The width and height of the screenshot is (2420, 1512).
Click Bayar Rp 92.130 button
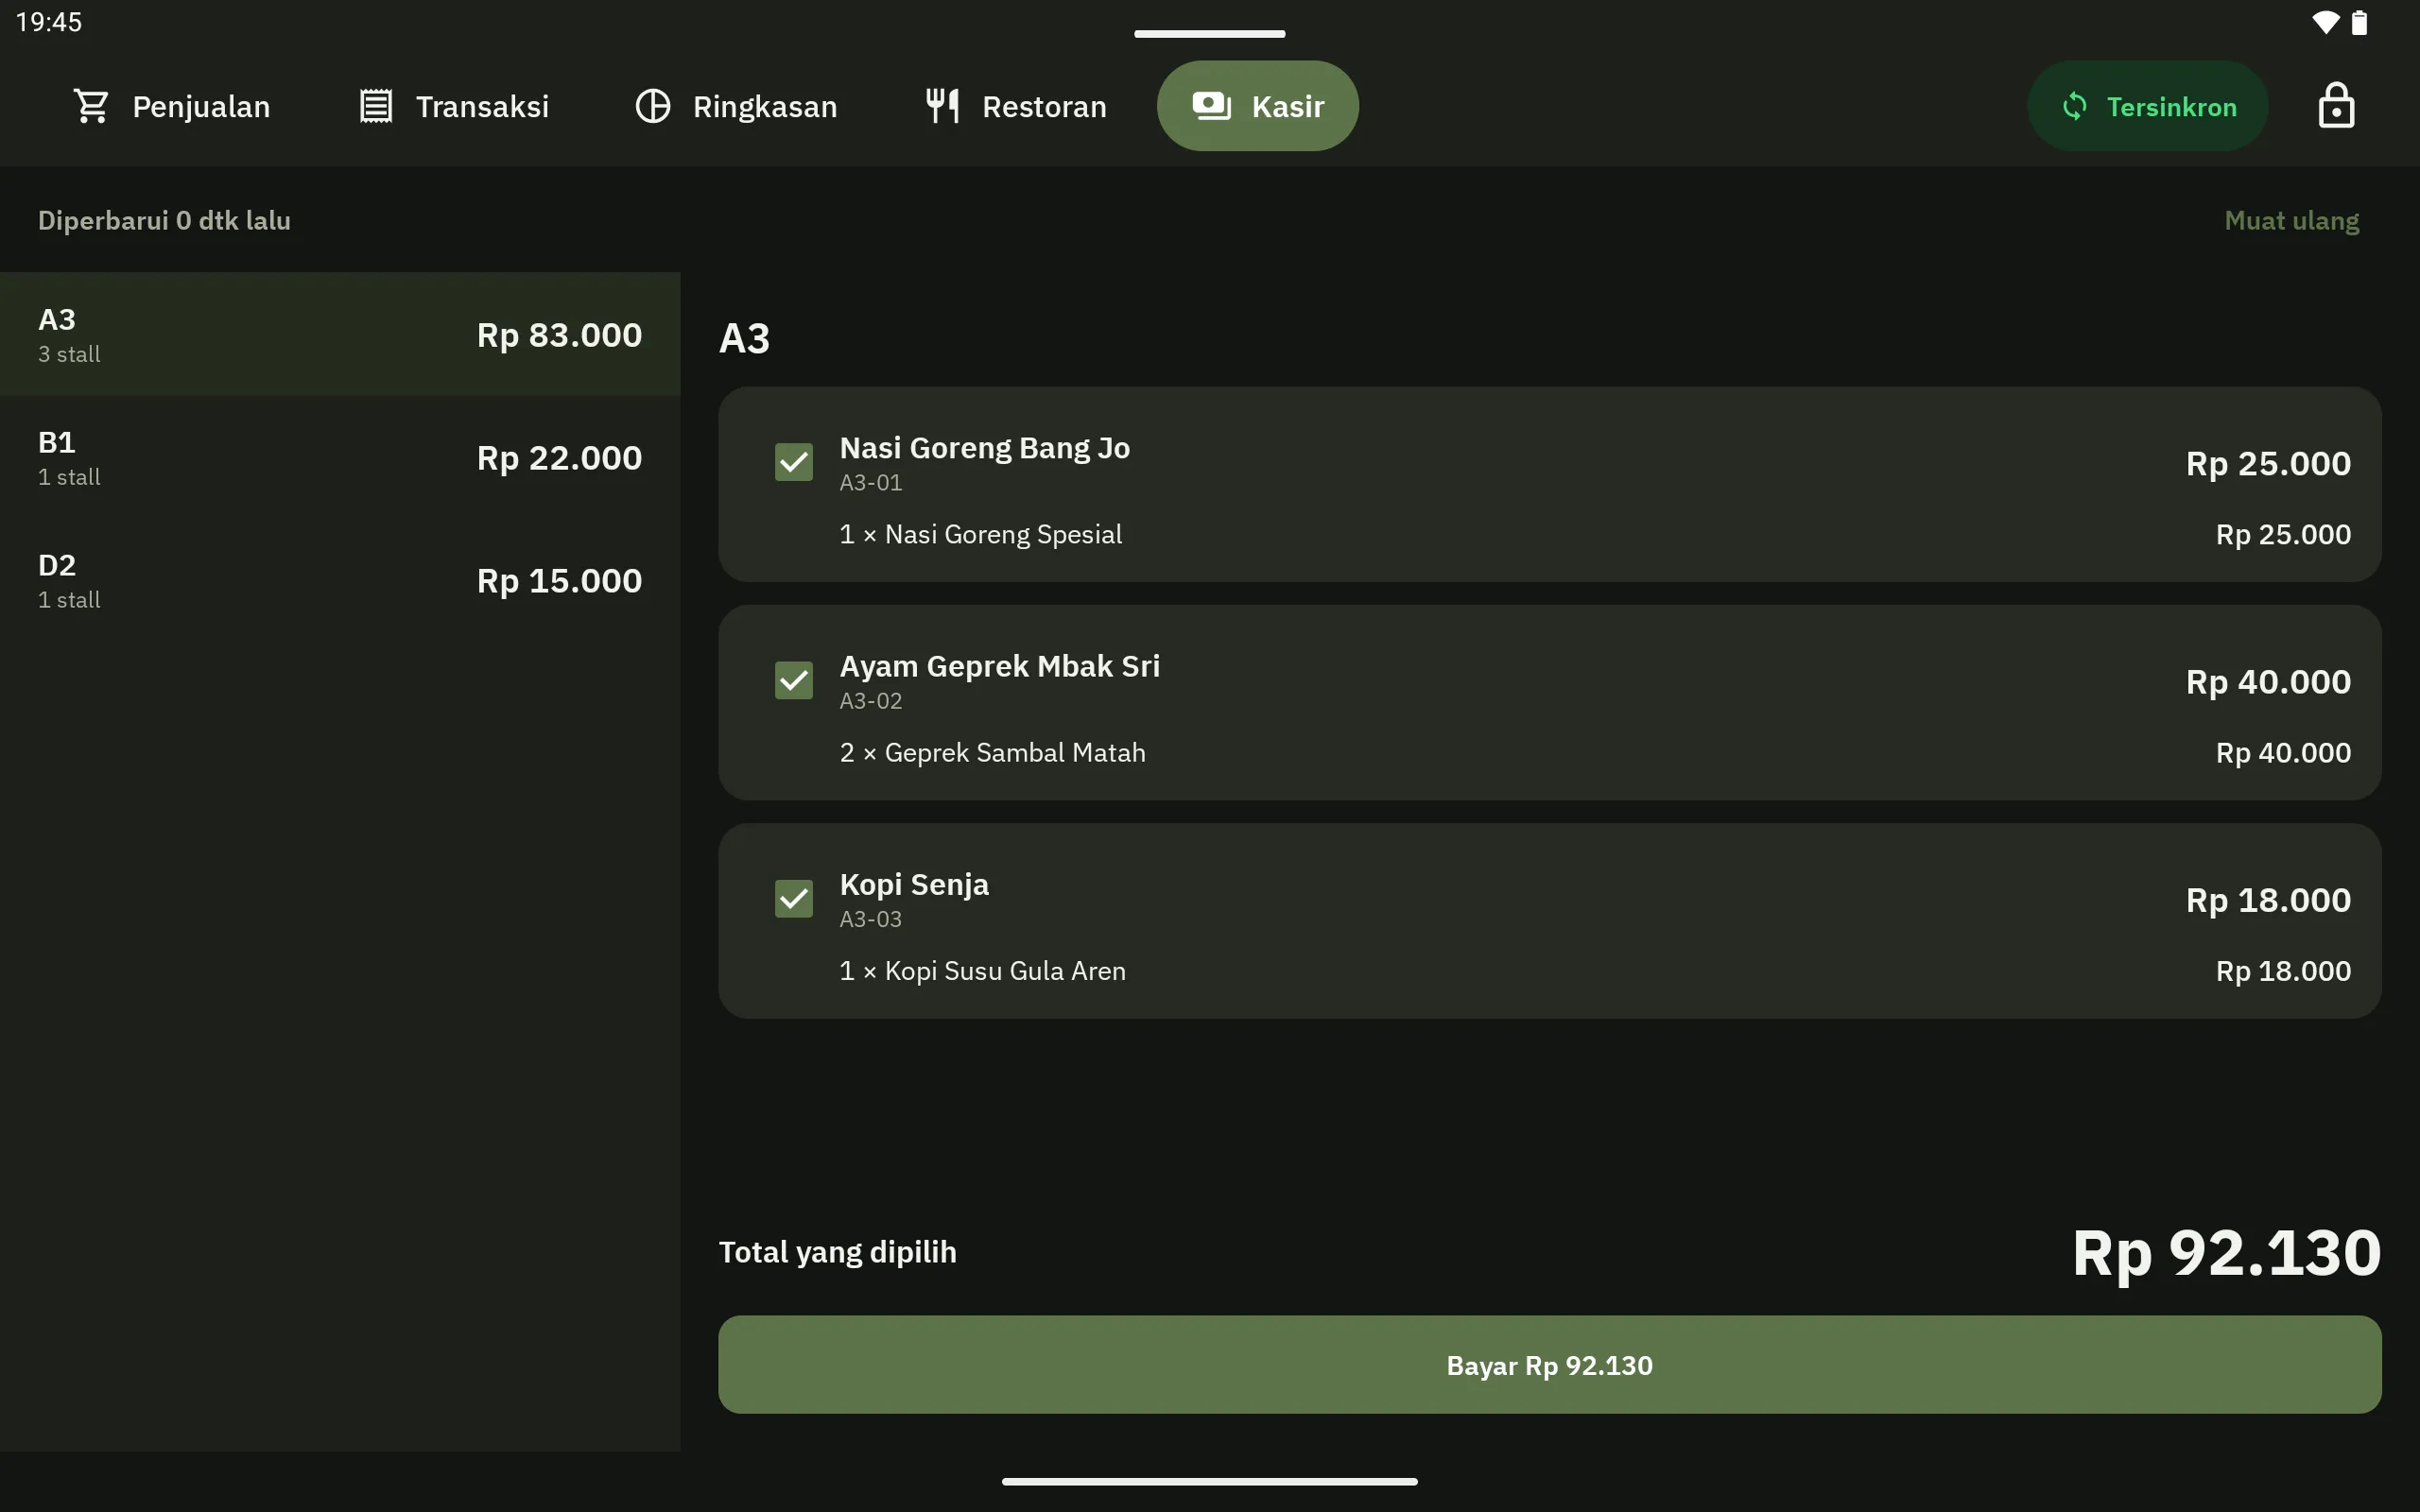(x=1549, y=1364)
